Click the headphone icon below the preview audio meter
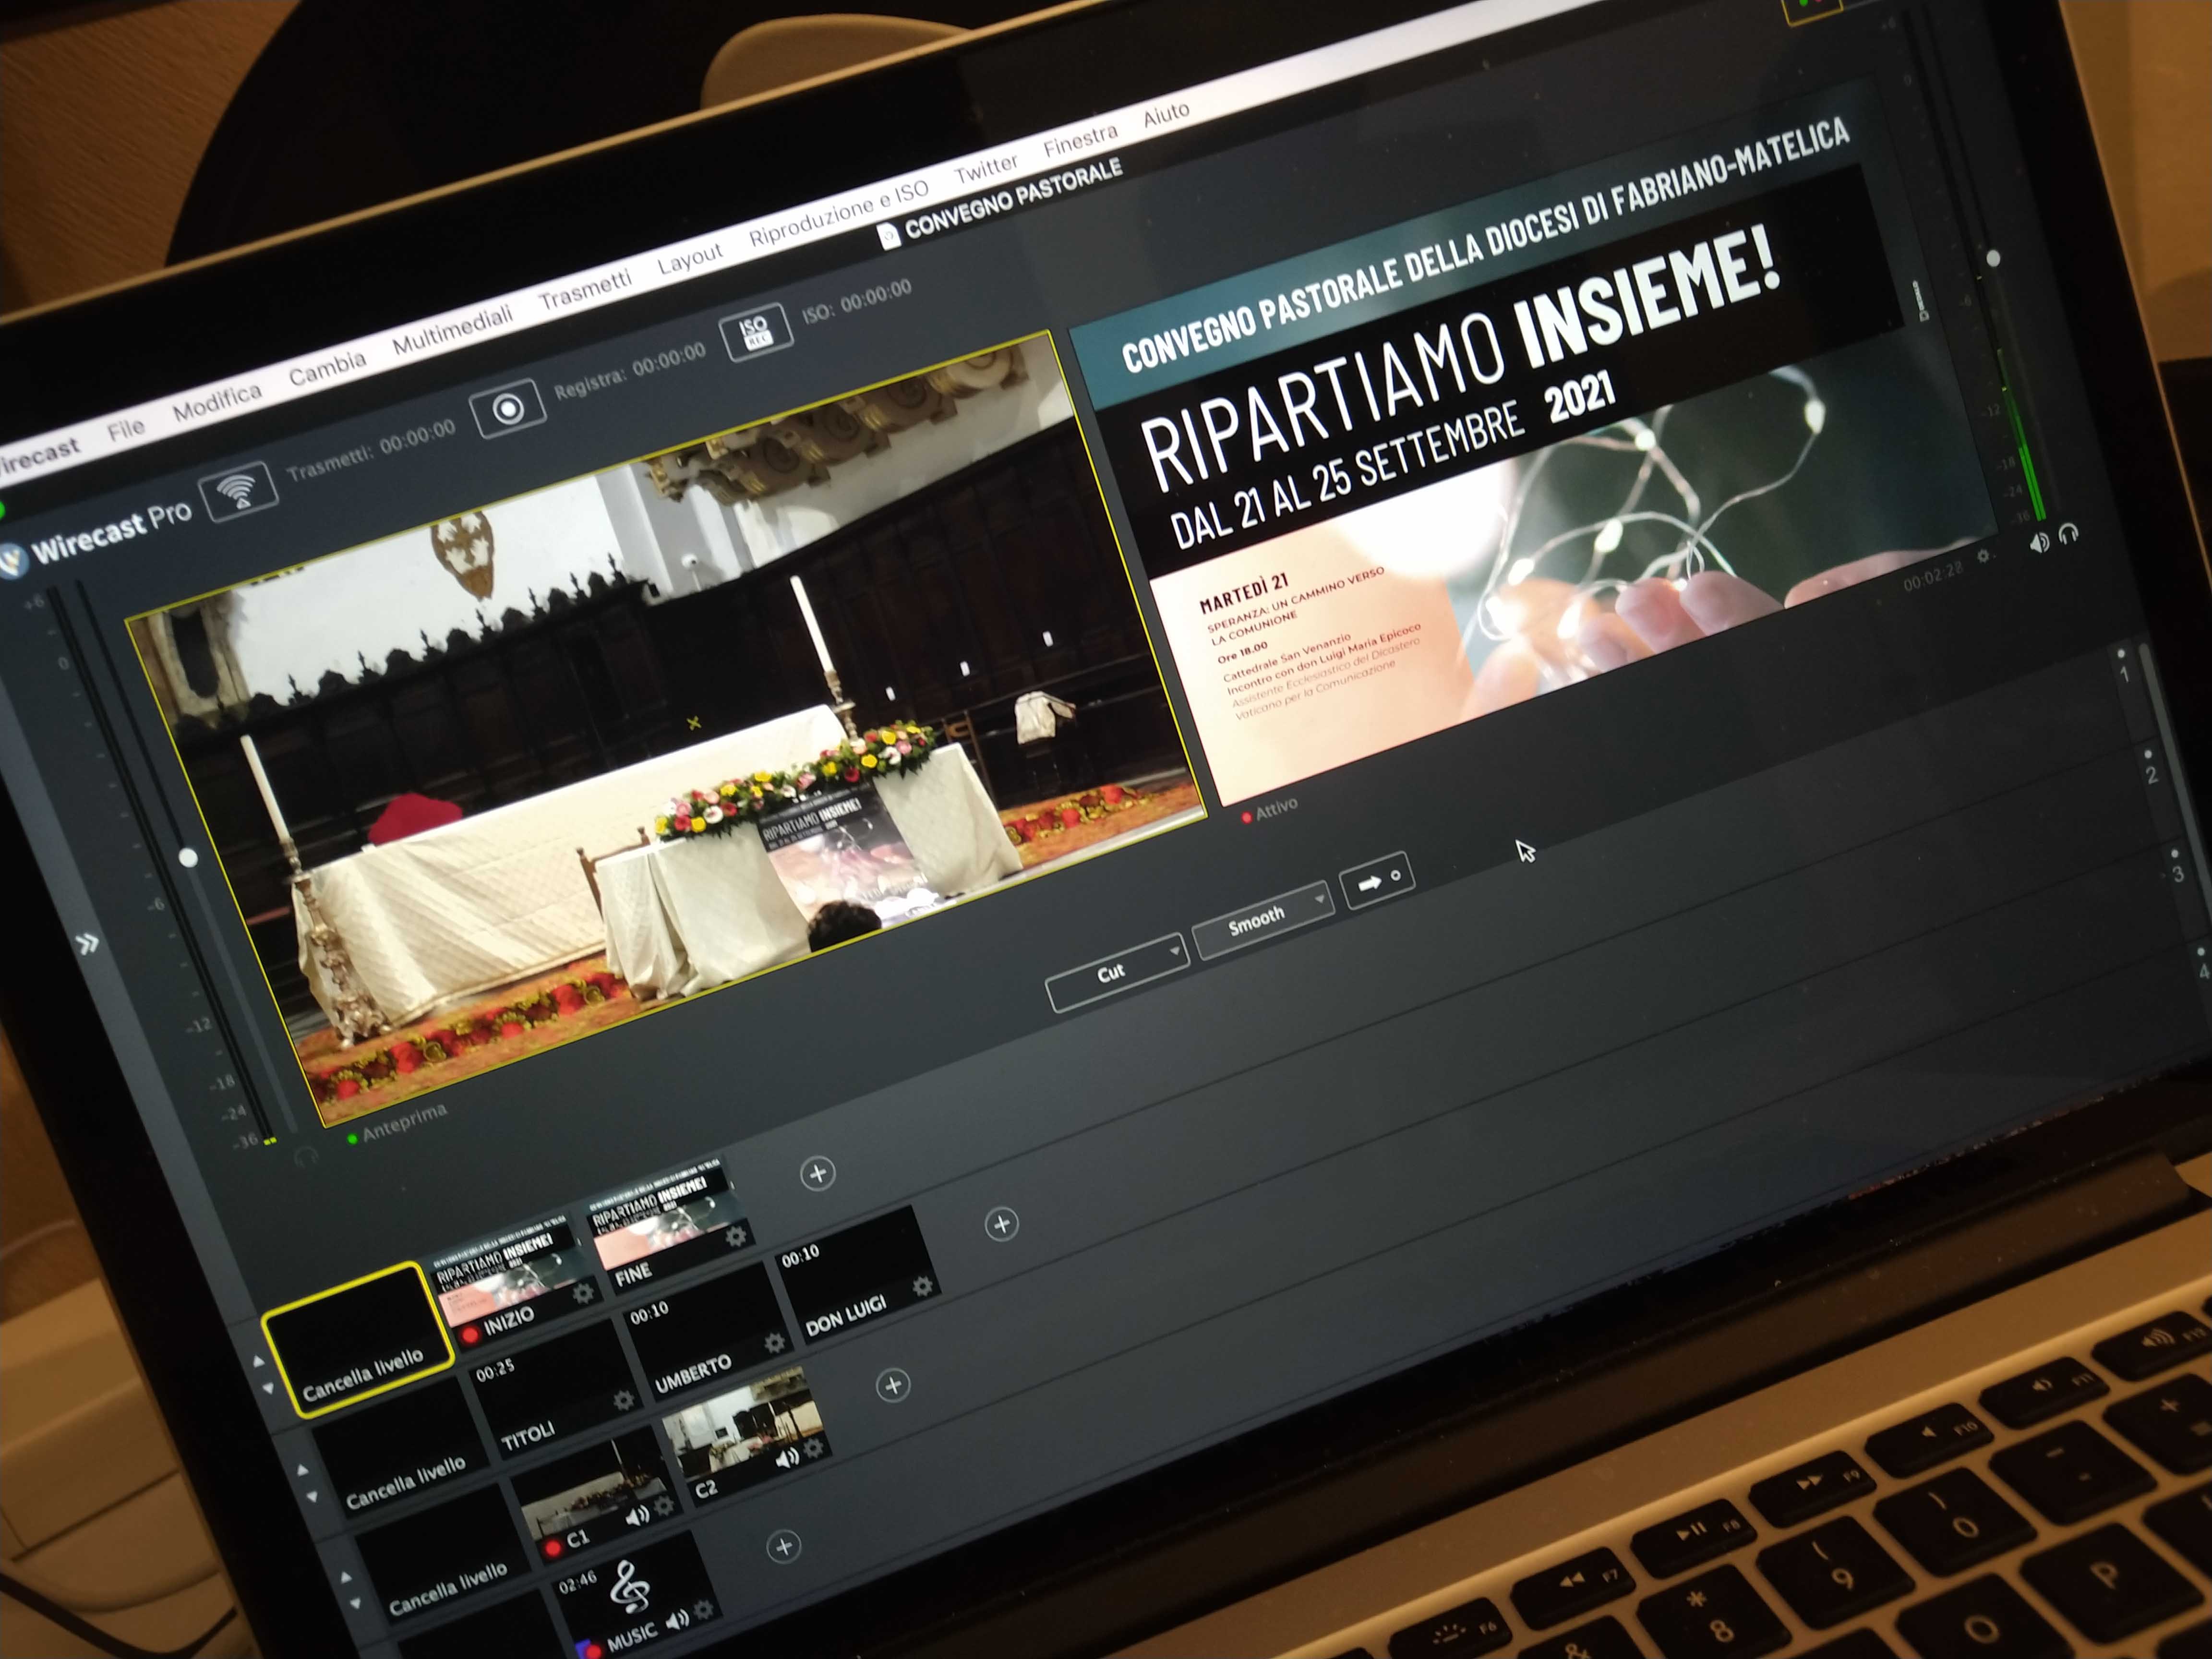This screenshot has width=2212, height=1659. click(x=306, y=1157)
